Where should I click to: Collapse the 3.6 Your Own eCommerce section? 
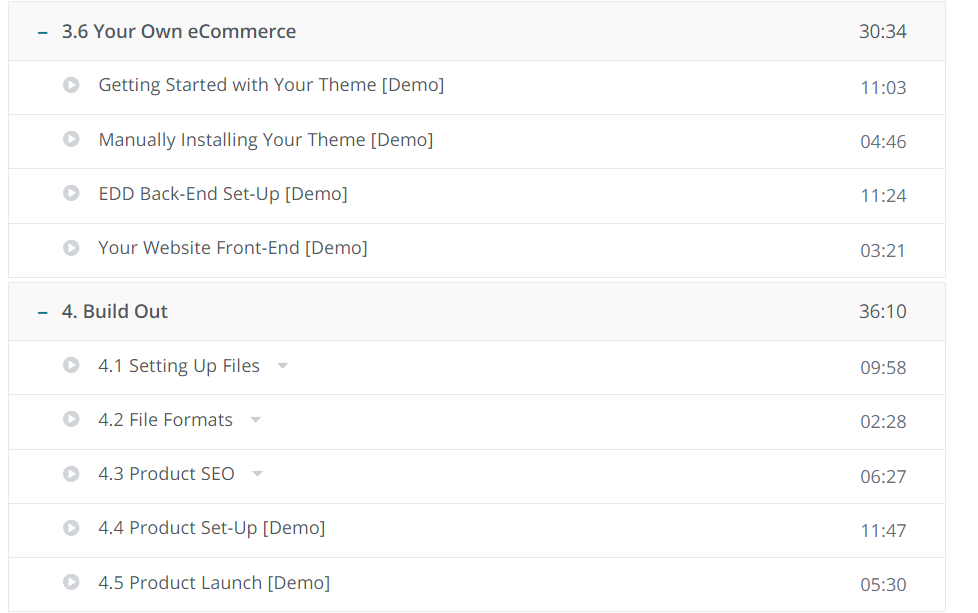tap(42, 32)
